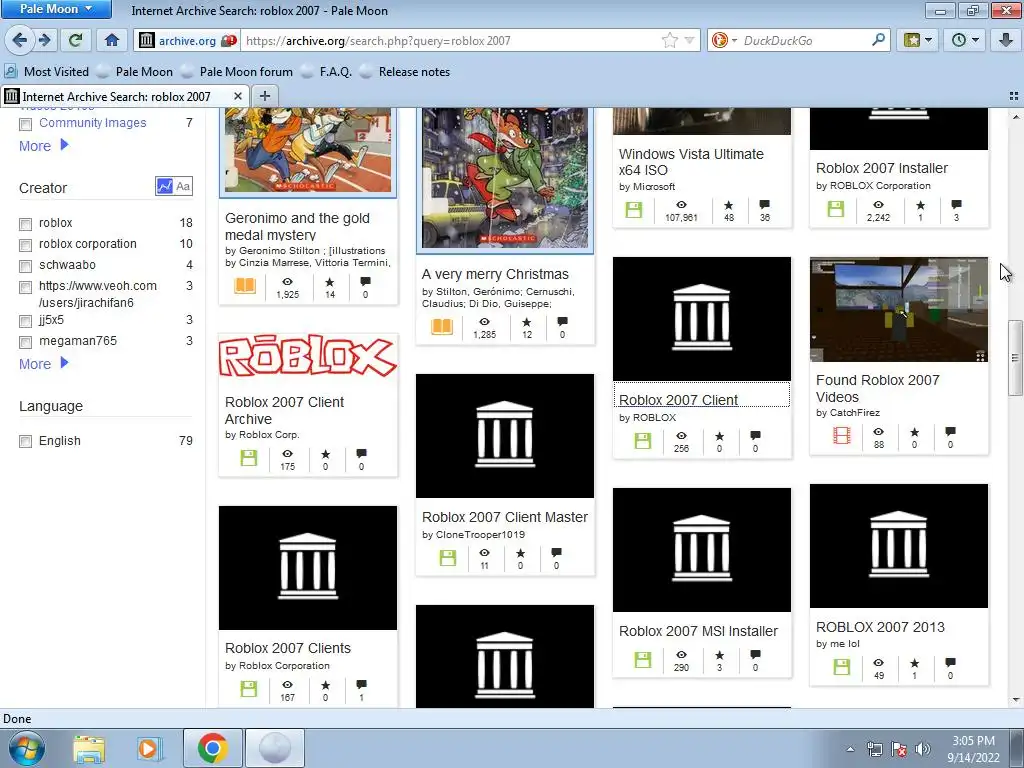Open the Release notes bookmark

click(x=405, y=72)
